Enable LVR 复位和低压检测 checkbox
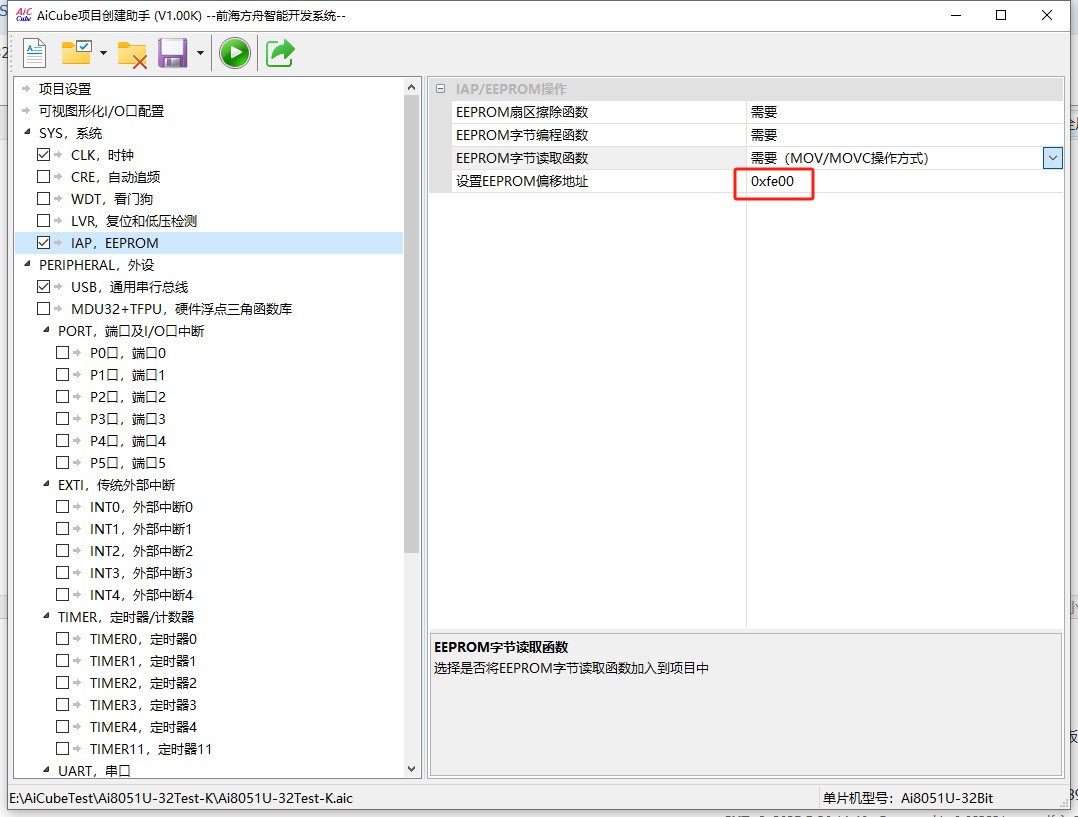1078x817 pixels. pos(43,221)
